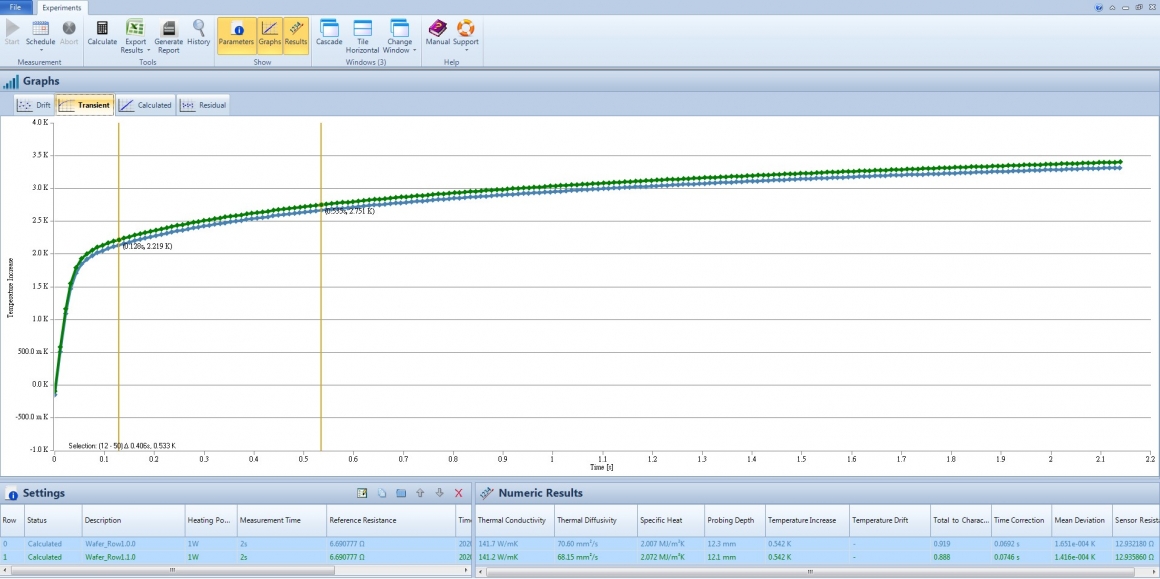Image resolution: width=1160 pixels, height=579 pixels.
Task: Sort by the Status column header
Action: point(53,521)
